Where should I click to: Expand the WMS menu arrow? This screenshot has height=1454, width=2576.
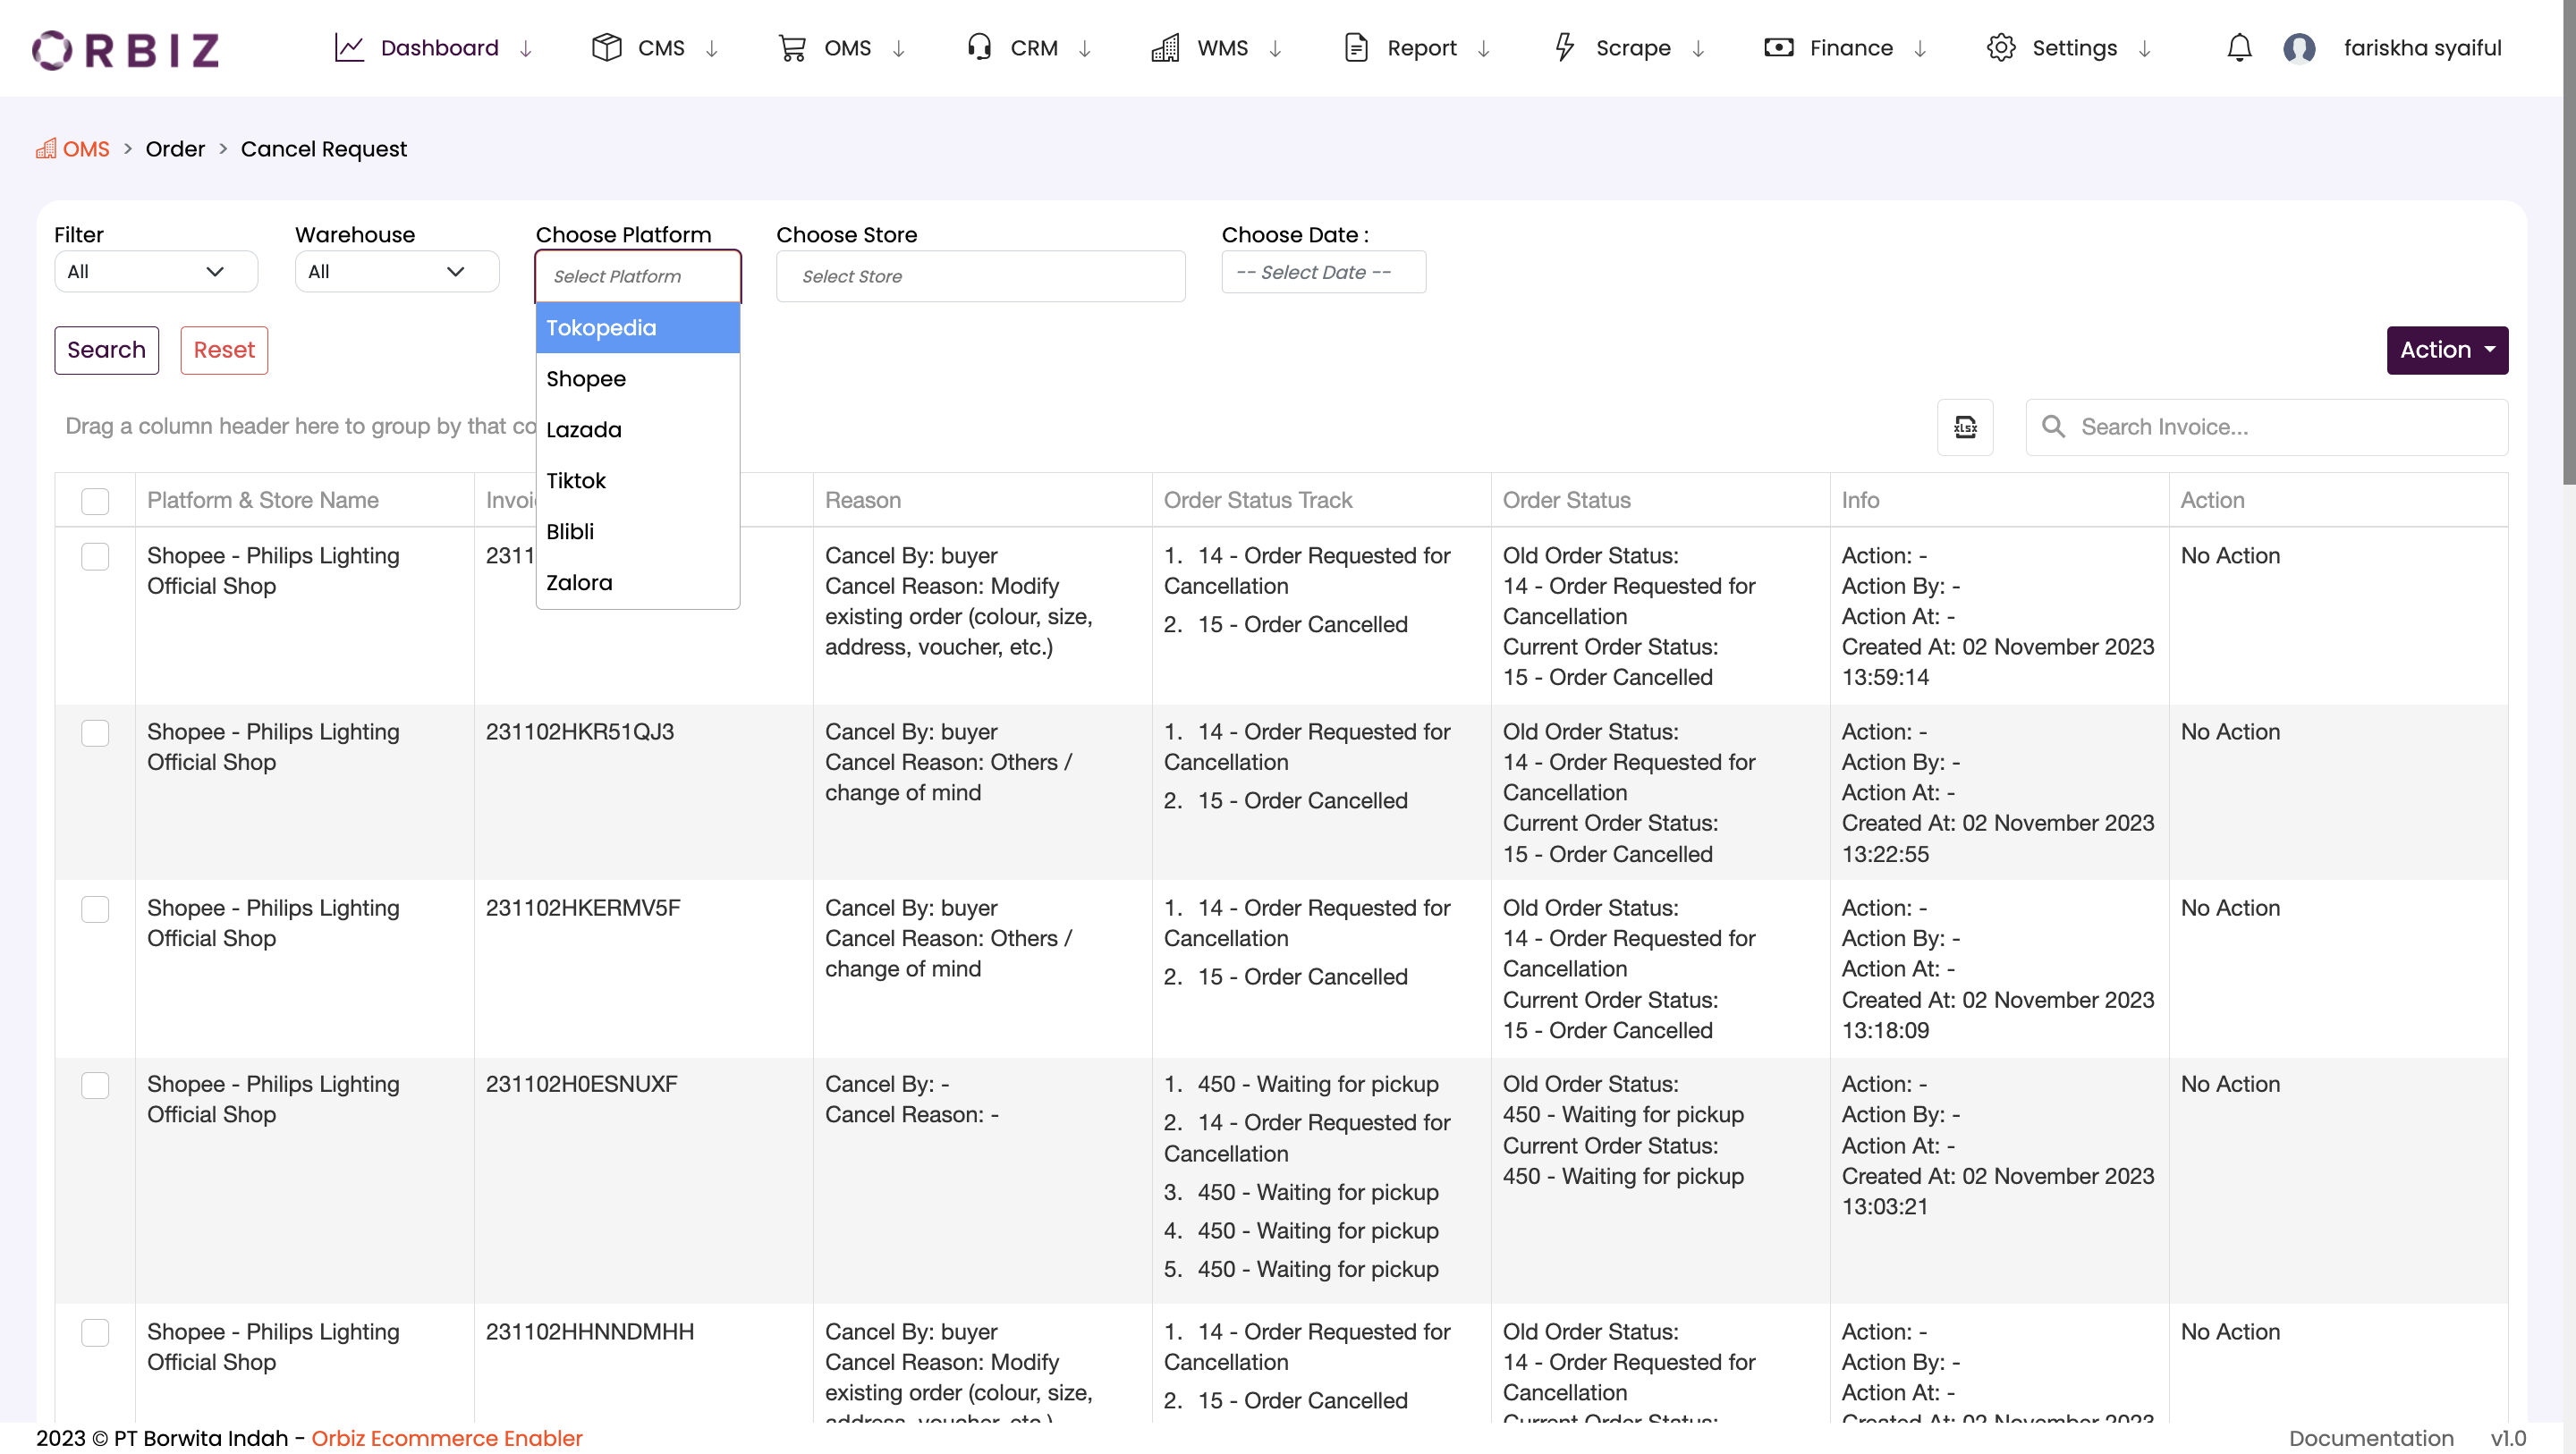tap(1275, 49)
